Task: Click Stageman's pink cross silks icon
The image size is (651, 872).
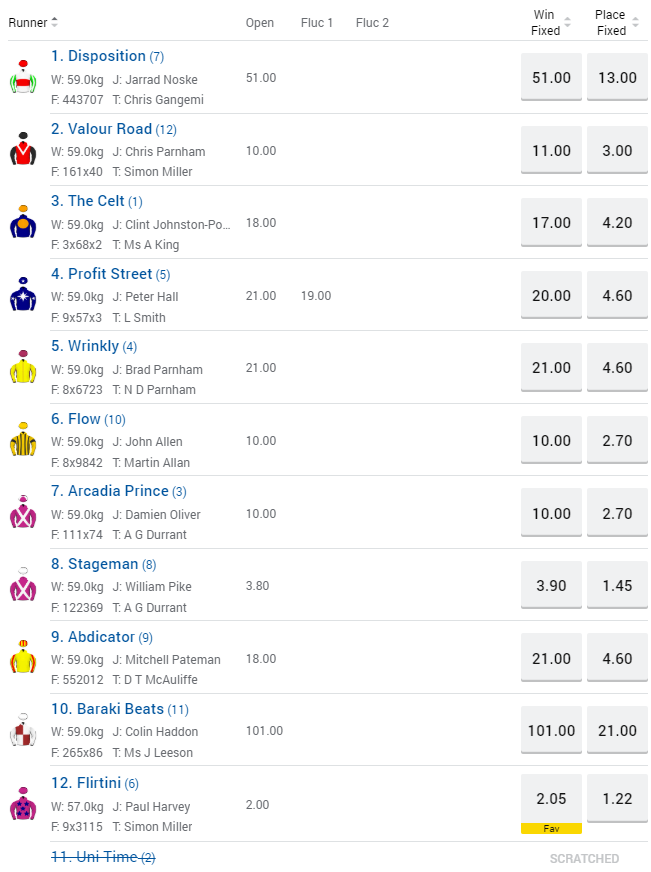Action: click(23, 586)
